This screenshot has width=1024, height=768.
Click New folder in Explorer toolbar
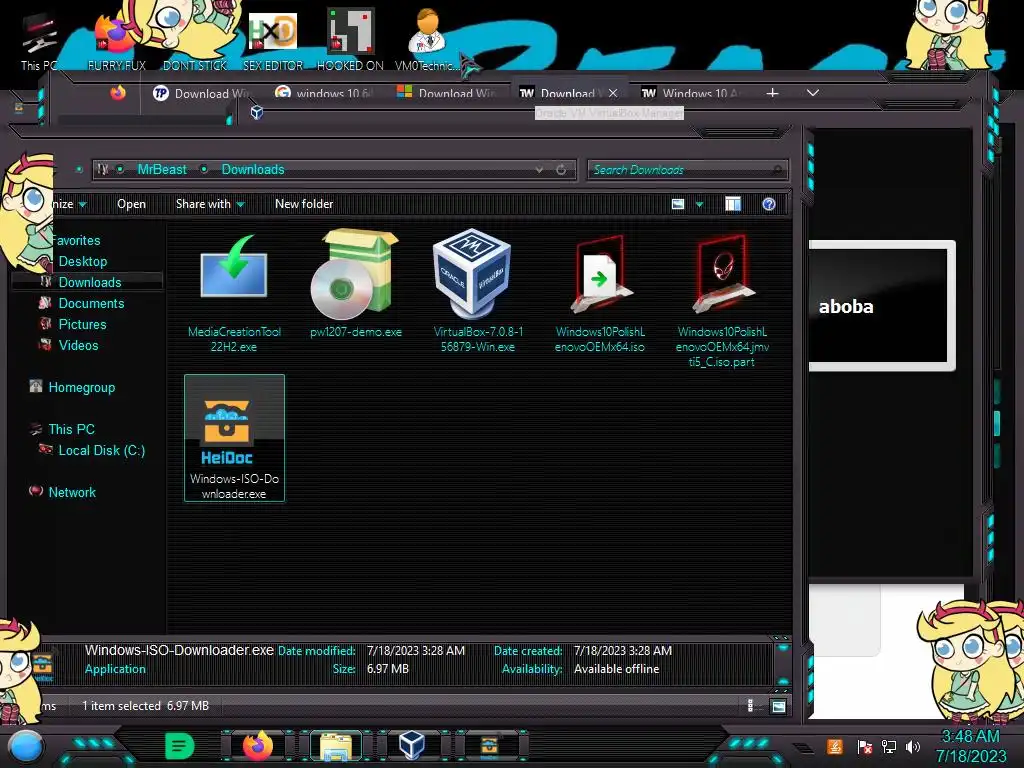(304, 204)
